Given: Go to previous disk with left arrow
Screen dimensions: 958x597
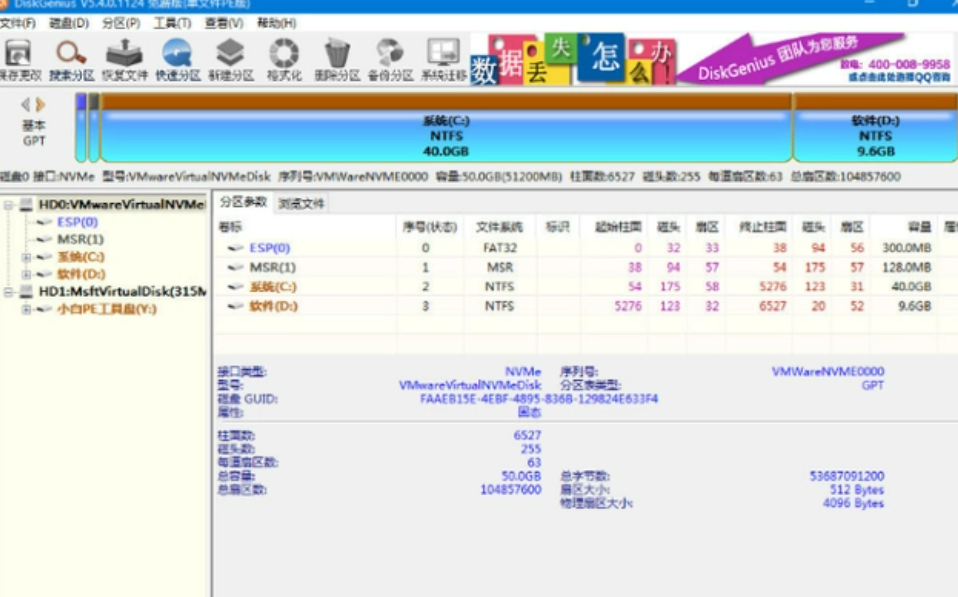Looking at the screenshot, I should [26, 104].
